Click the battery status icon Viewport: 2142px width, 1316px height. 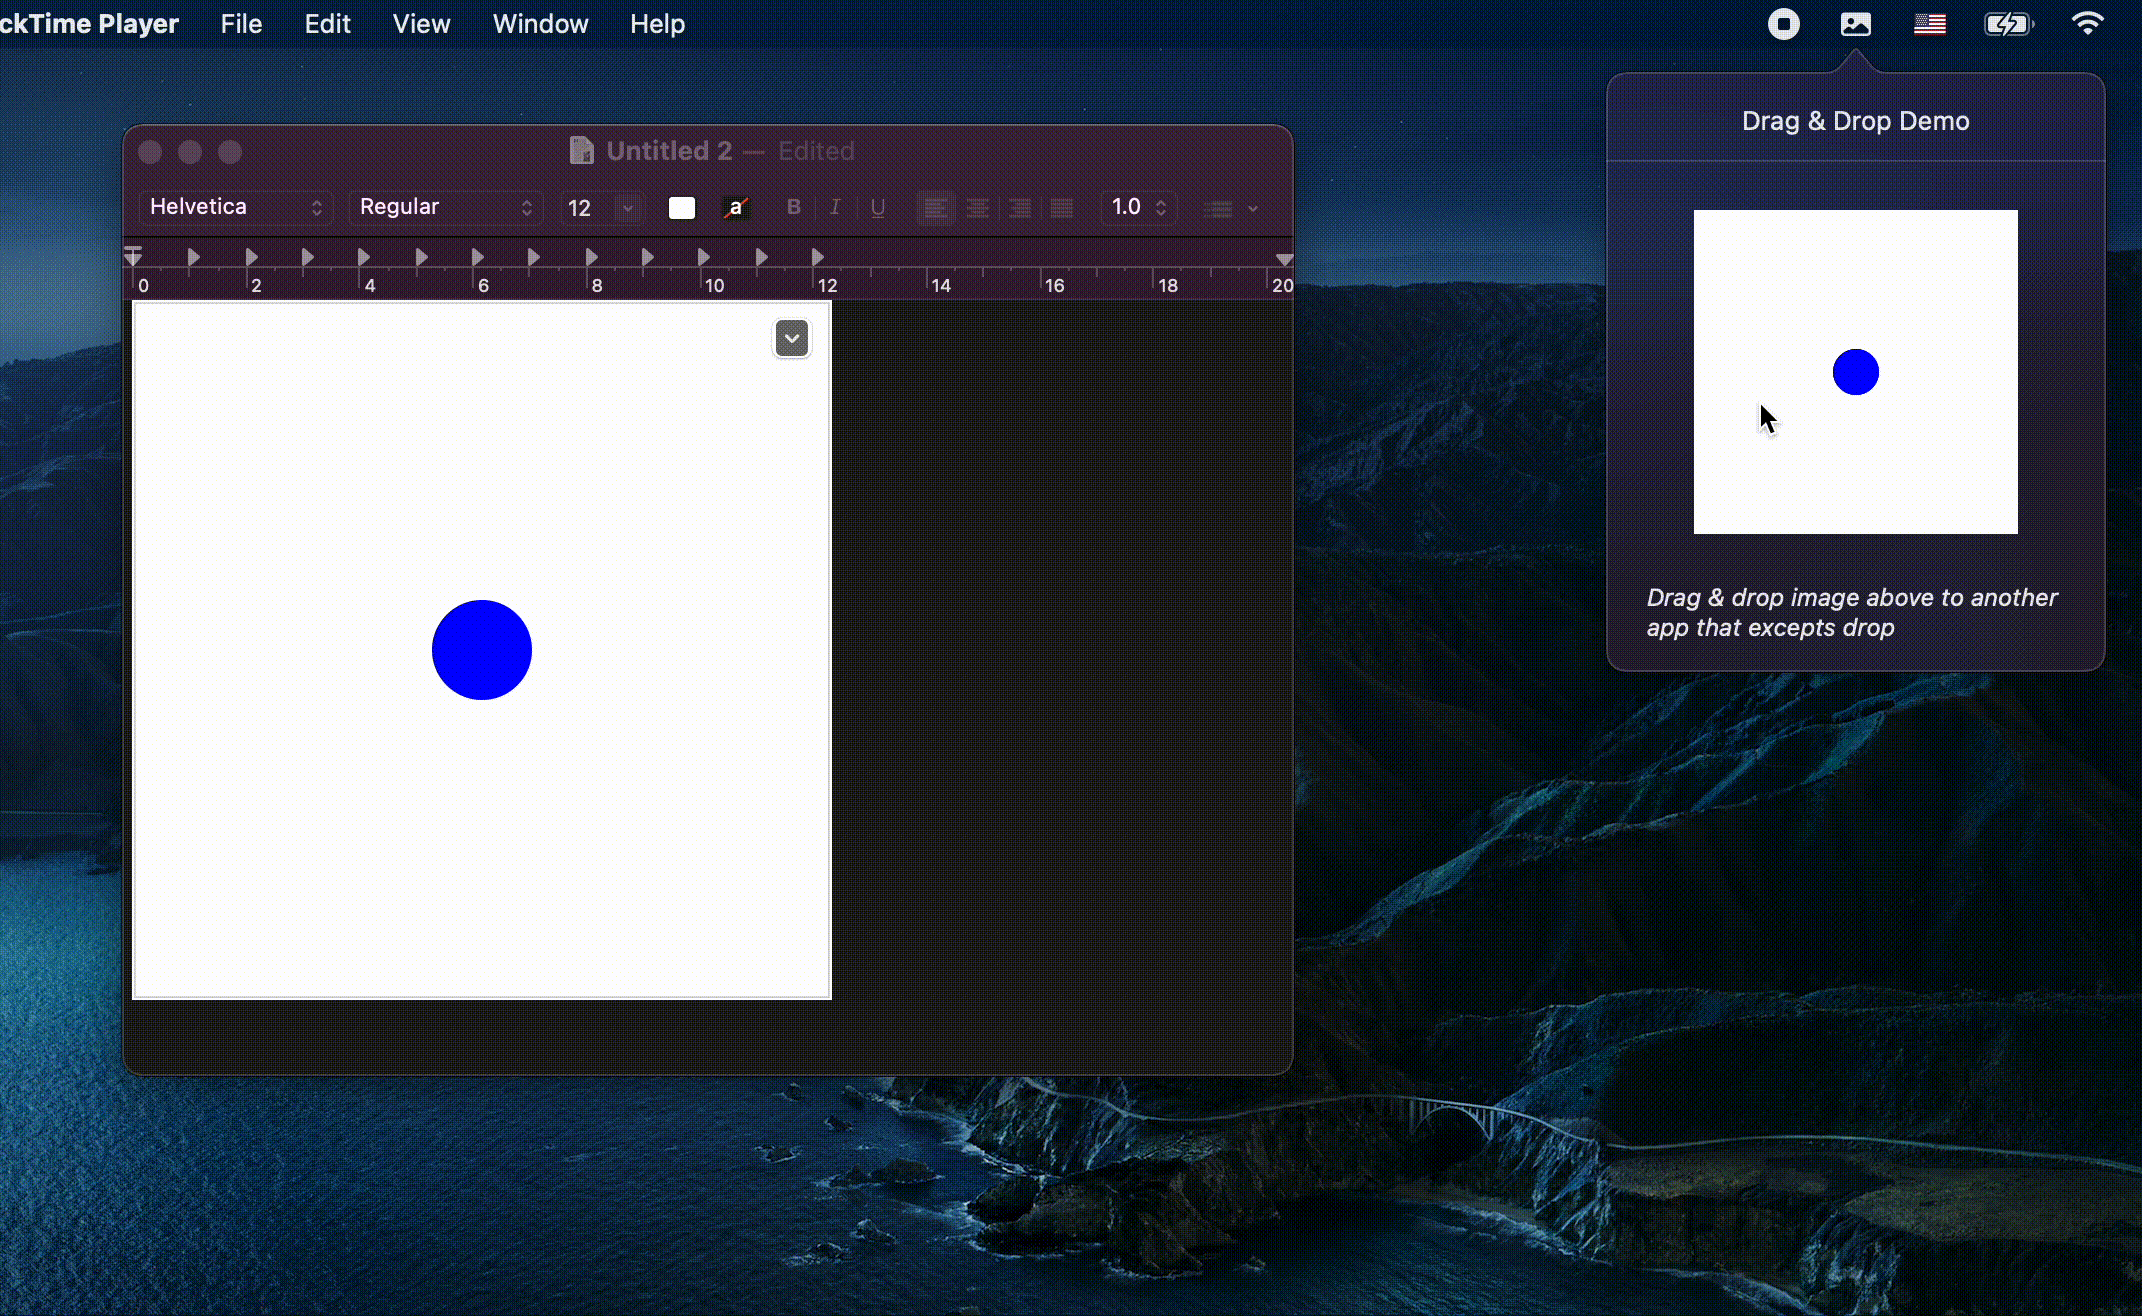click(x=2007, y=24)
